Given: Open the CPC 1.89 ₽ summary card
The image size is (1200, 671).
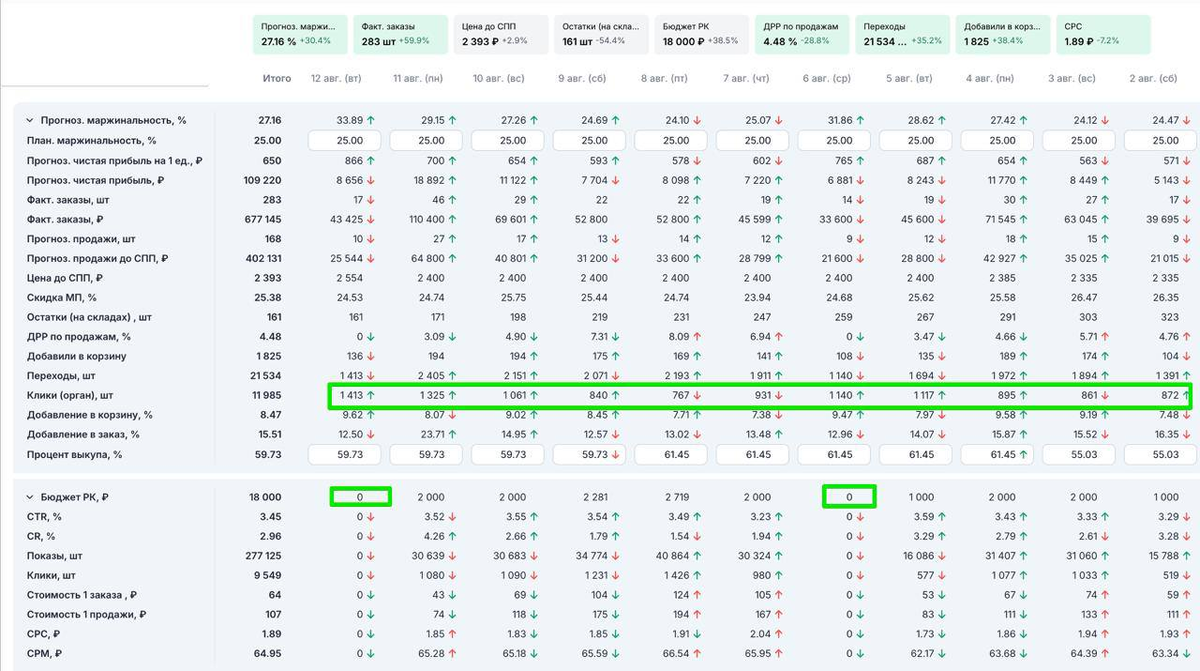Looking at the screenshot, I should tap(1104, 34).
